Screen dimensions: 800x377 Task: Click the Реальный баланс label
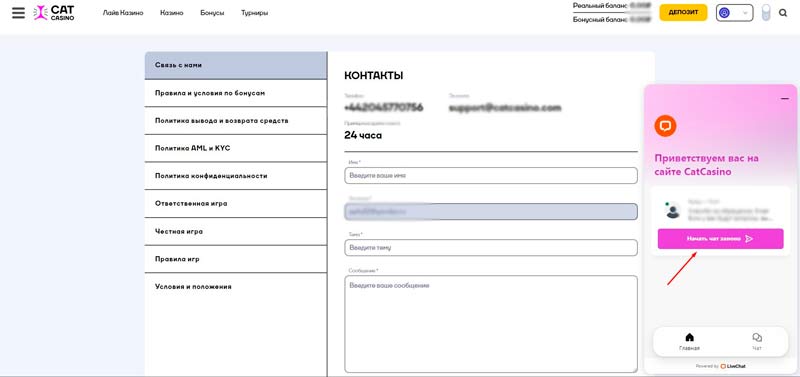pos(601,6)
